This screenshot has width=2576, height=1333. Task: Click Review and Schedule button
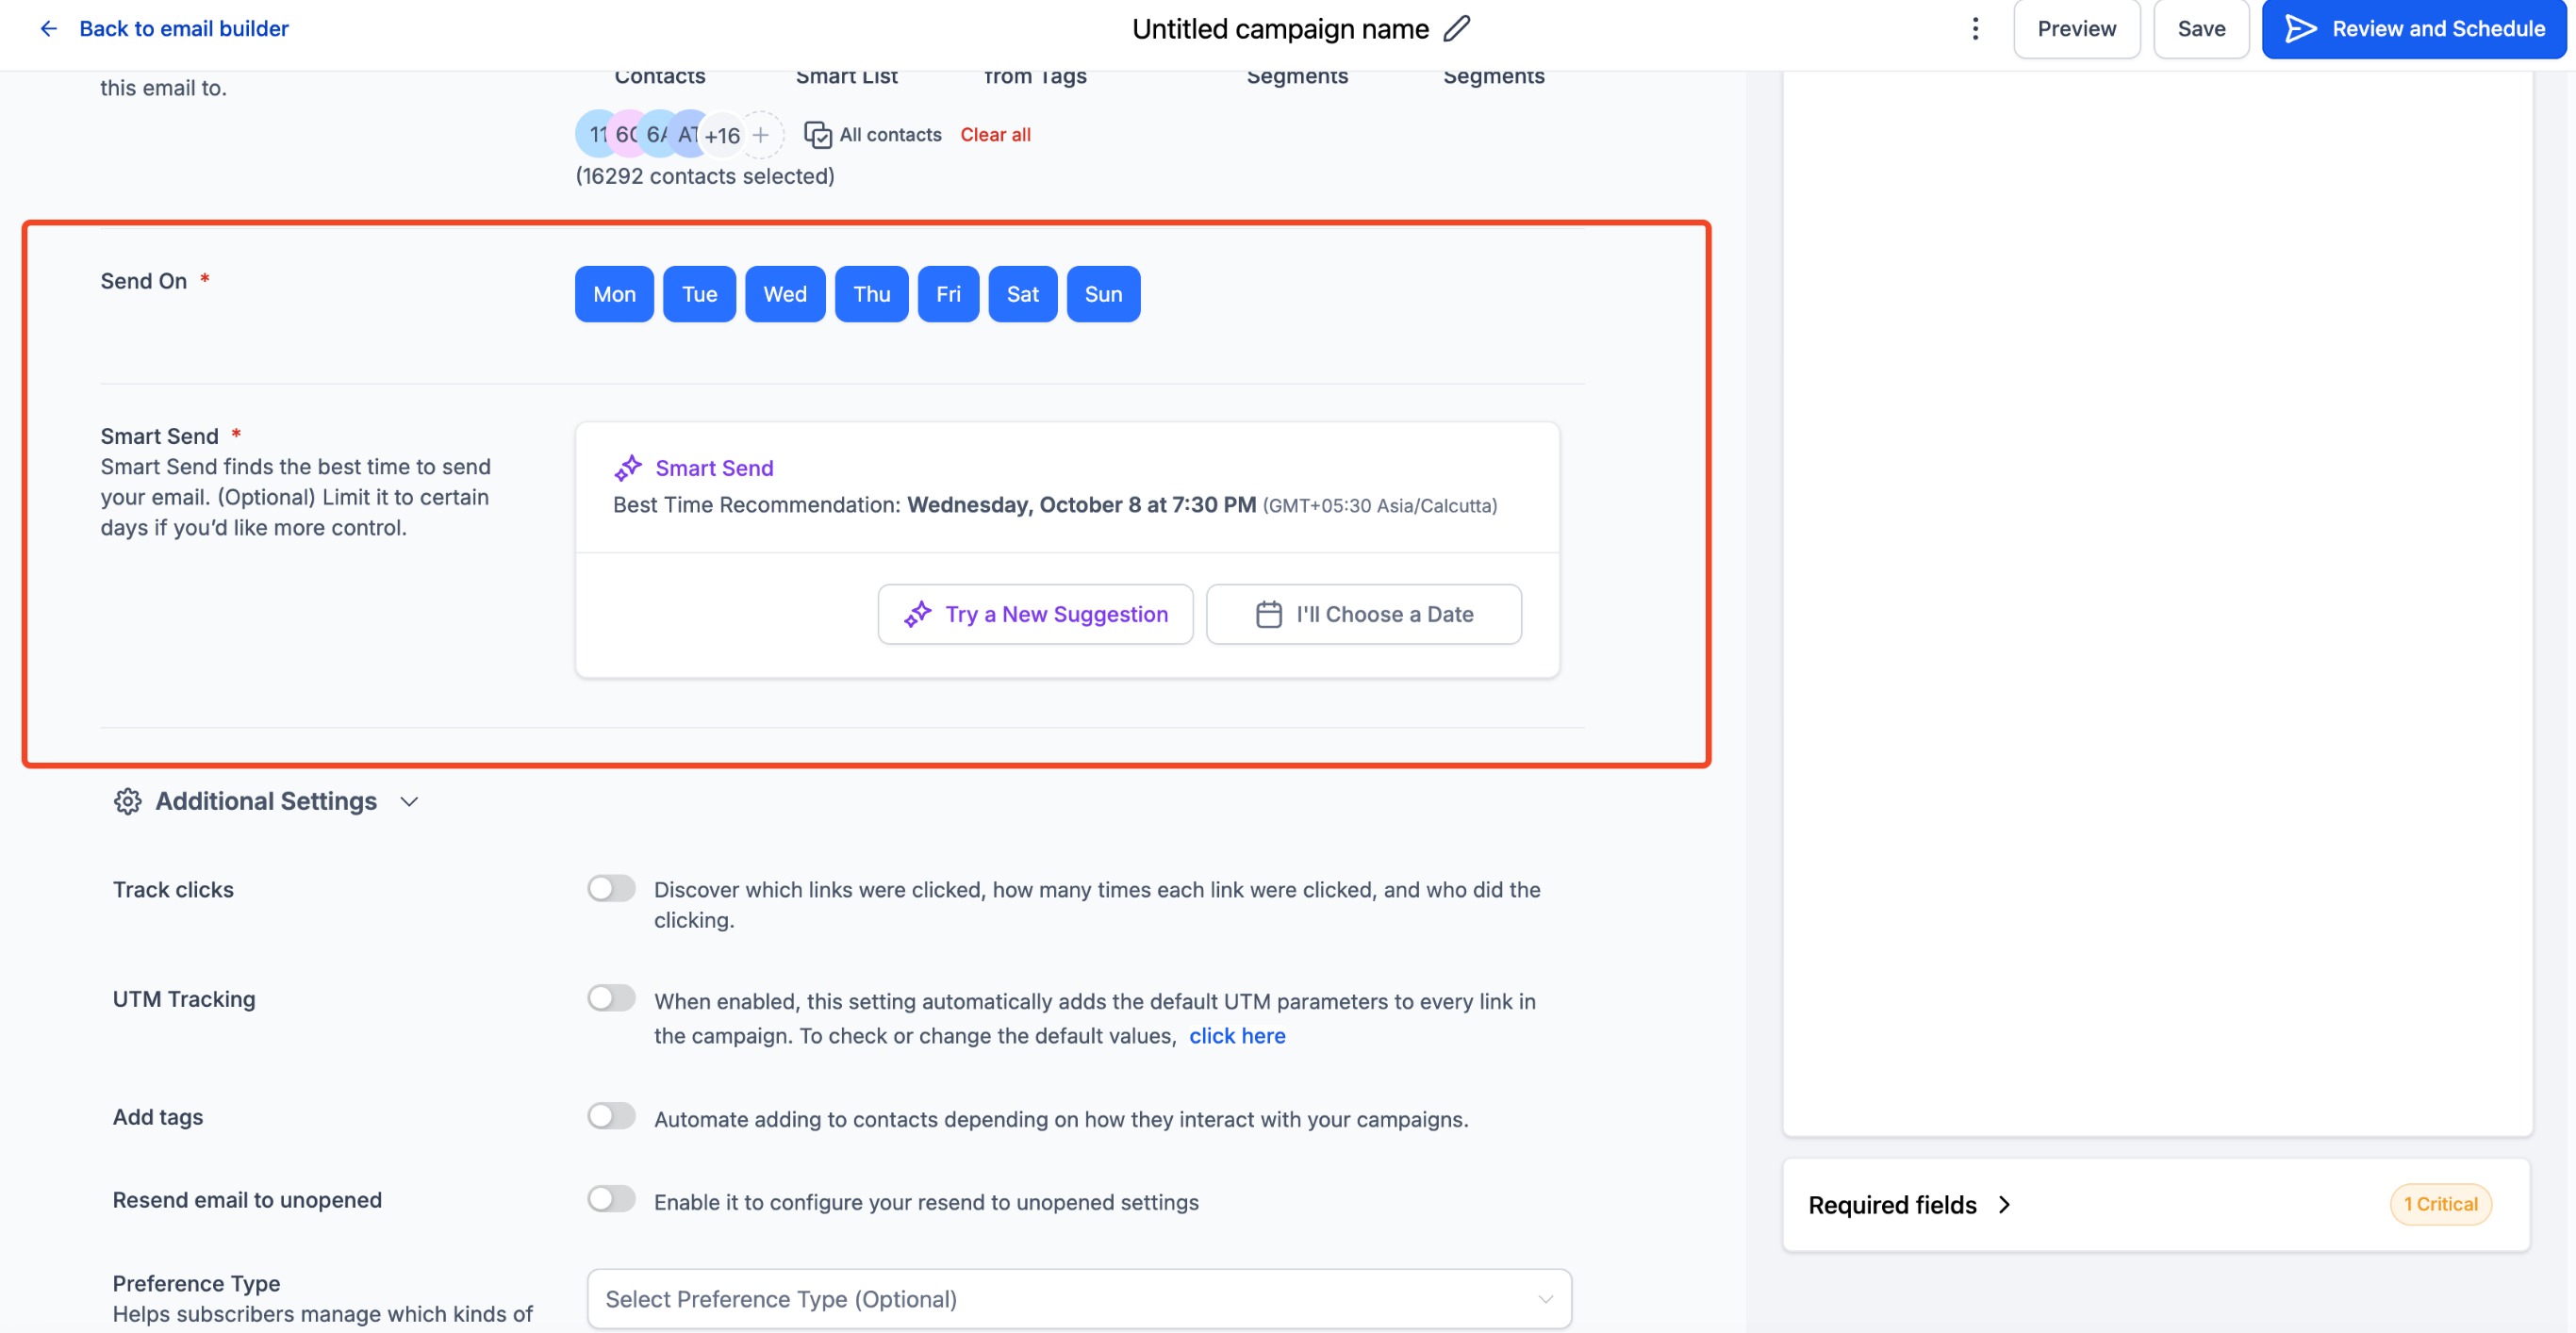[x=2413, y=29]
